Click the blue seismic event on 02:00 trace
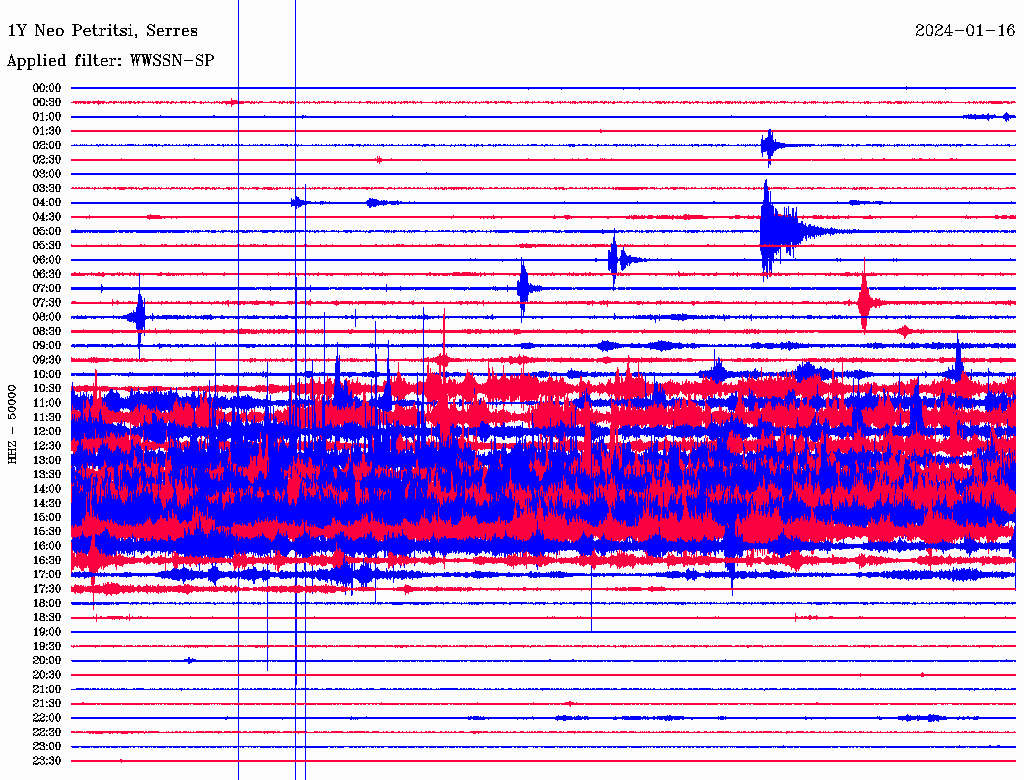Viewport: 1024px width, 780px height. tap(768, 146)
